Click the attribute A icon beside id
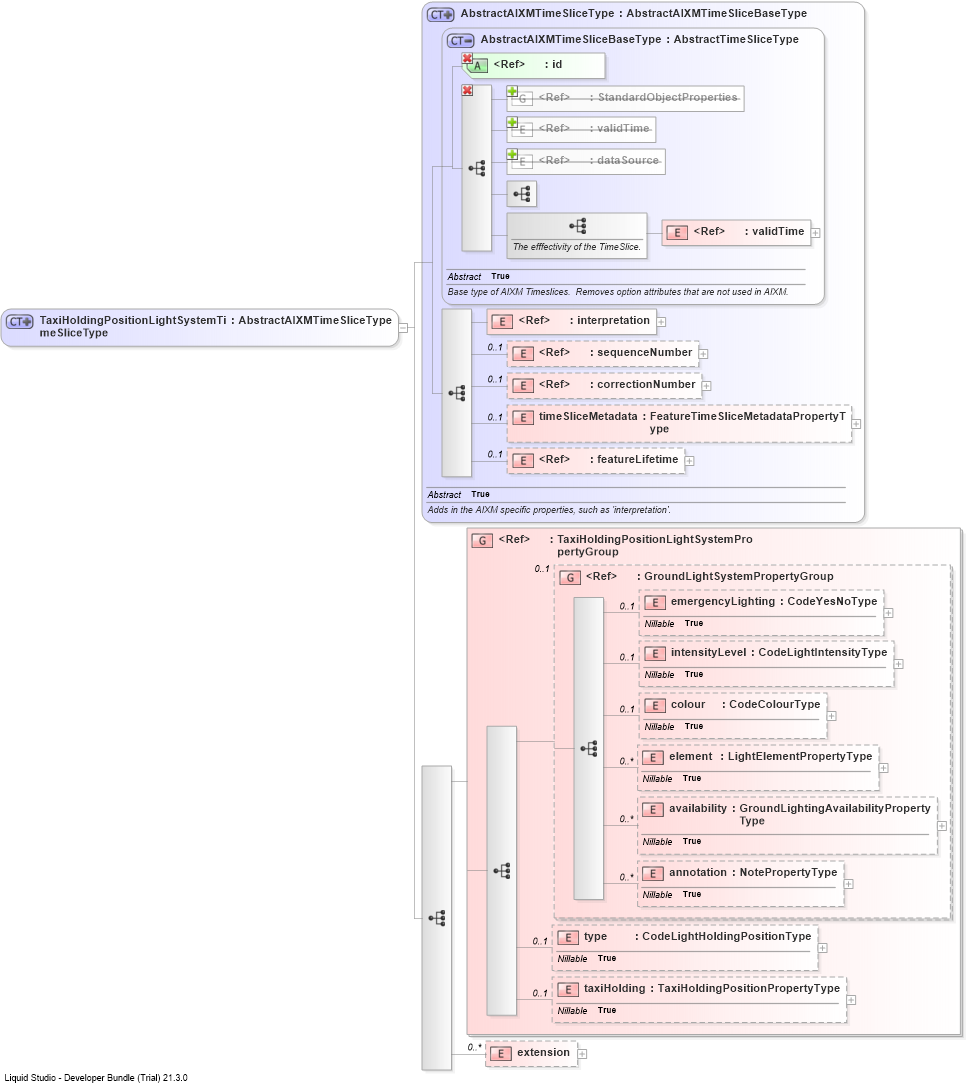 (x=477, y=66)
